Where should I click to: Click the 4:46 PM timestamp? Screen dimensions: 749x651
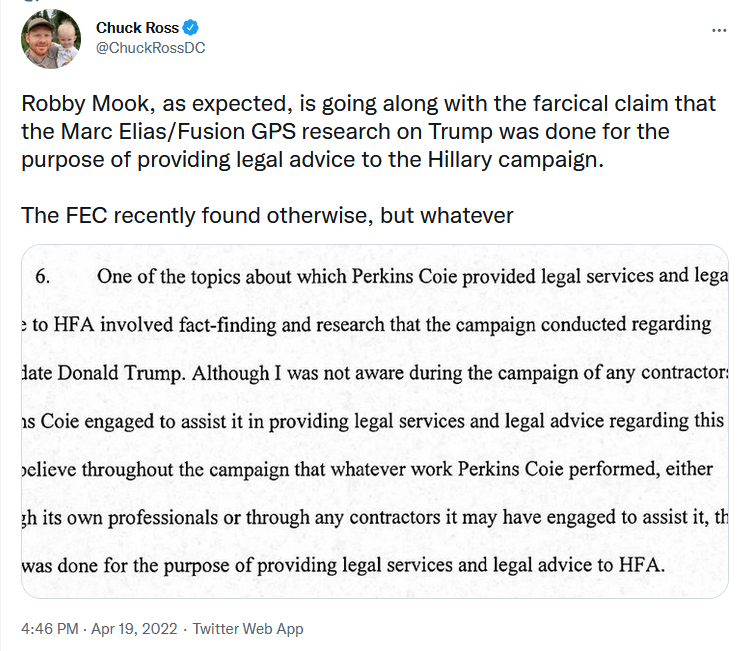51,629
